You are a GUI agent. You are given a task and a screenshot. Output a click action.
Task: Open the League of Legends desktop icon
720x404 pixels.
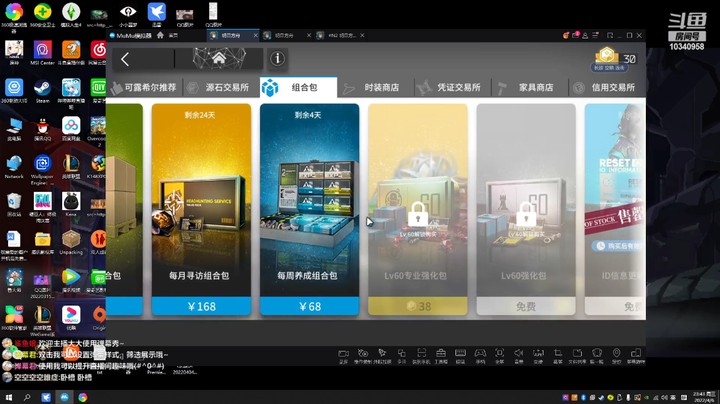coord(71,167)
